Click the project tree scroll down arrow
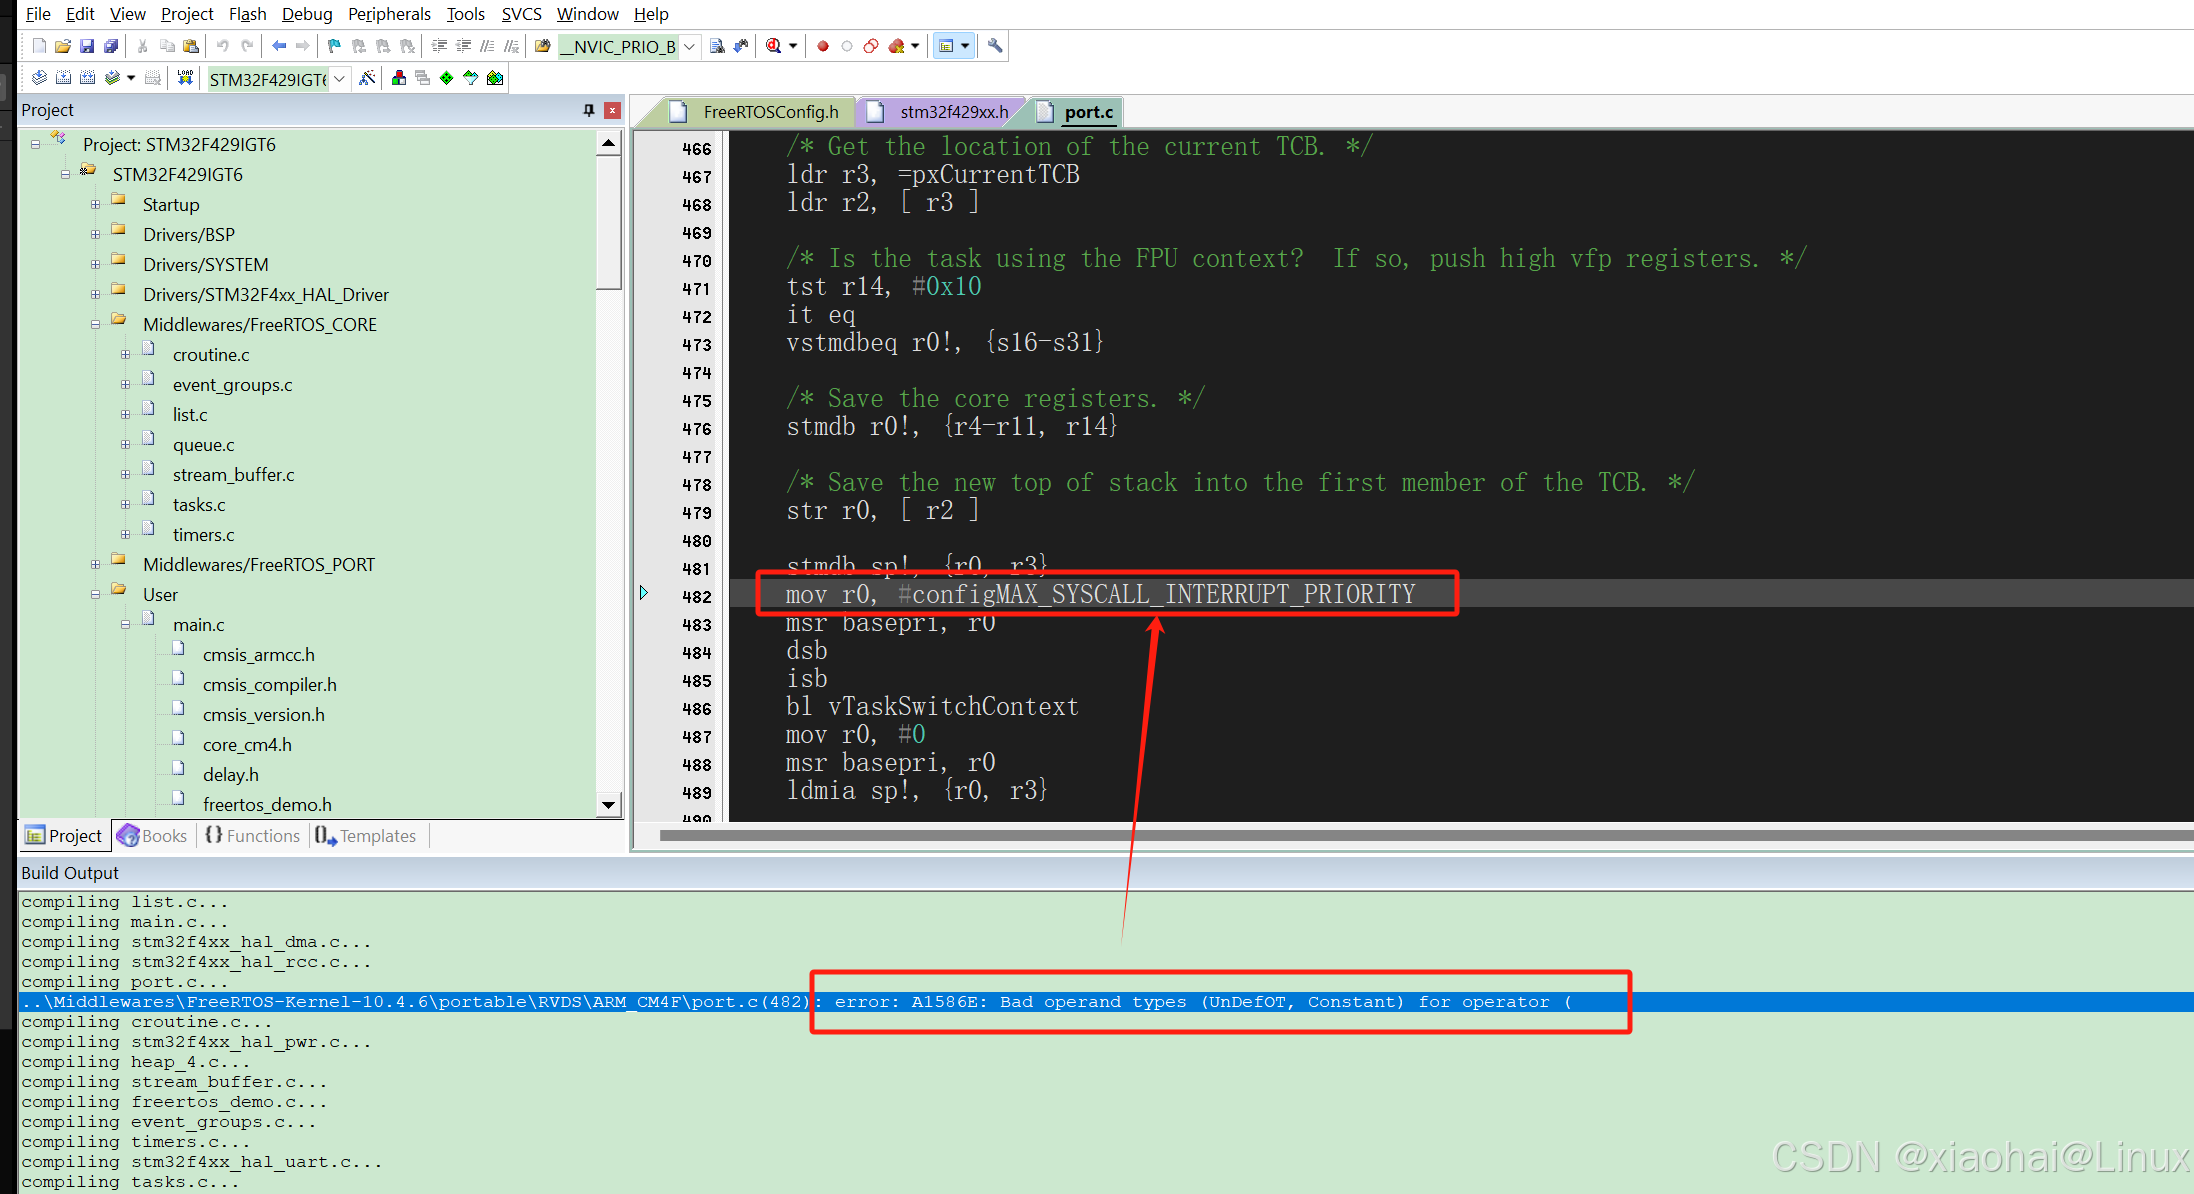This screenshot has height=1194, width=2194. [x=608, y=805]
